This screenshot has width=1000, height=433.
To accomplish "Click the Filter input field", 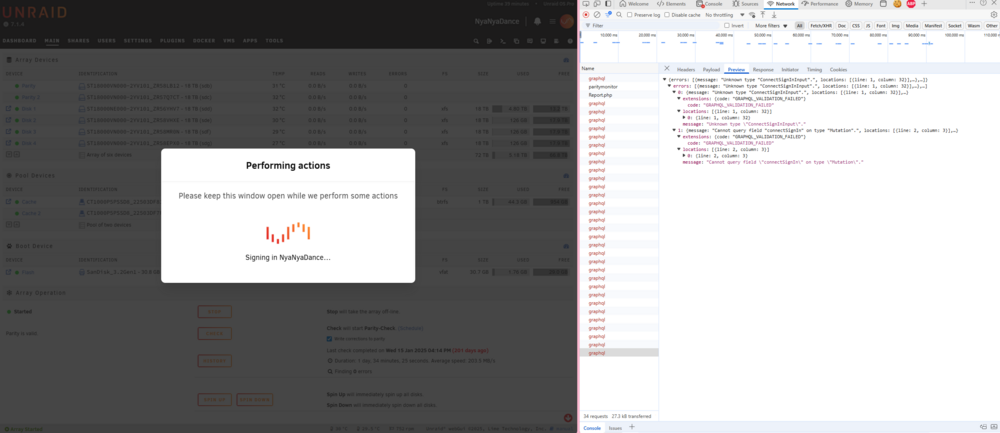I will click(654, 26).
